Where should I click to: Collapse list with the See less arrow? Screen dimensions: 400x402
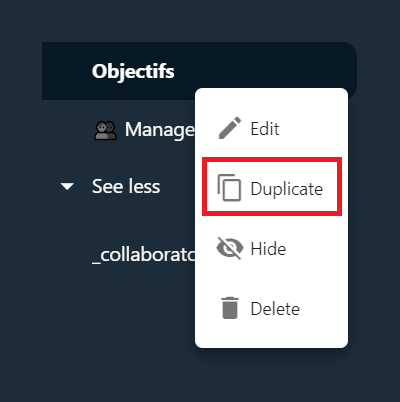[x=67, y=186]
